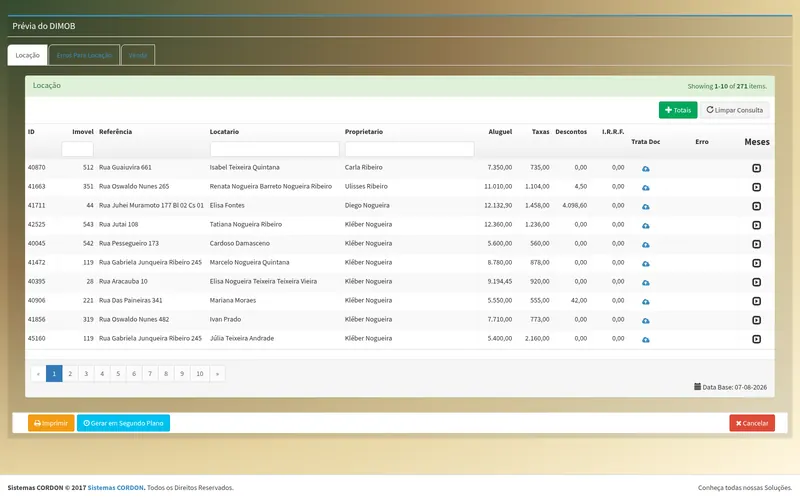
Task: Click the red Cancelar button
Action: pos(752,423)
